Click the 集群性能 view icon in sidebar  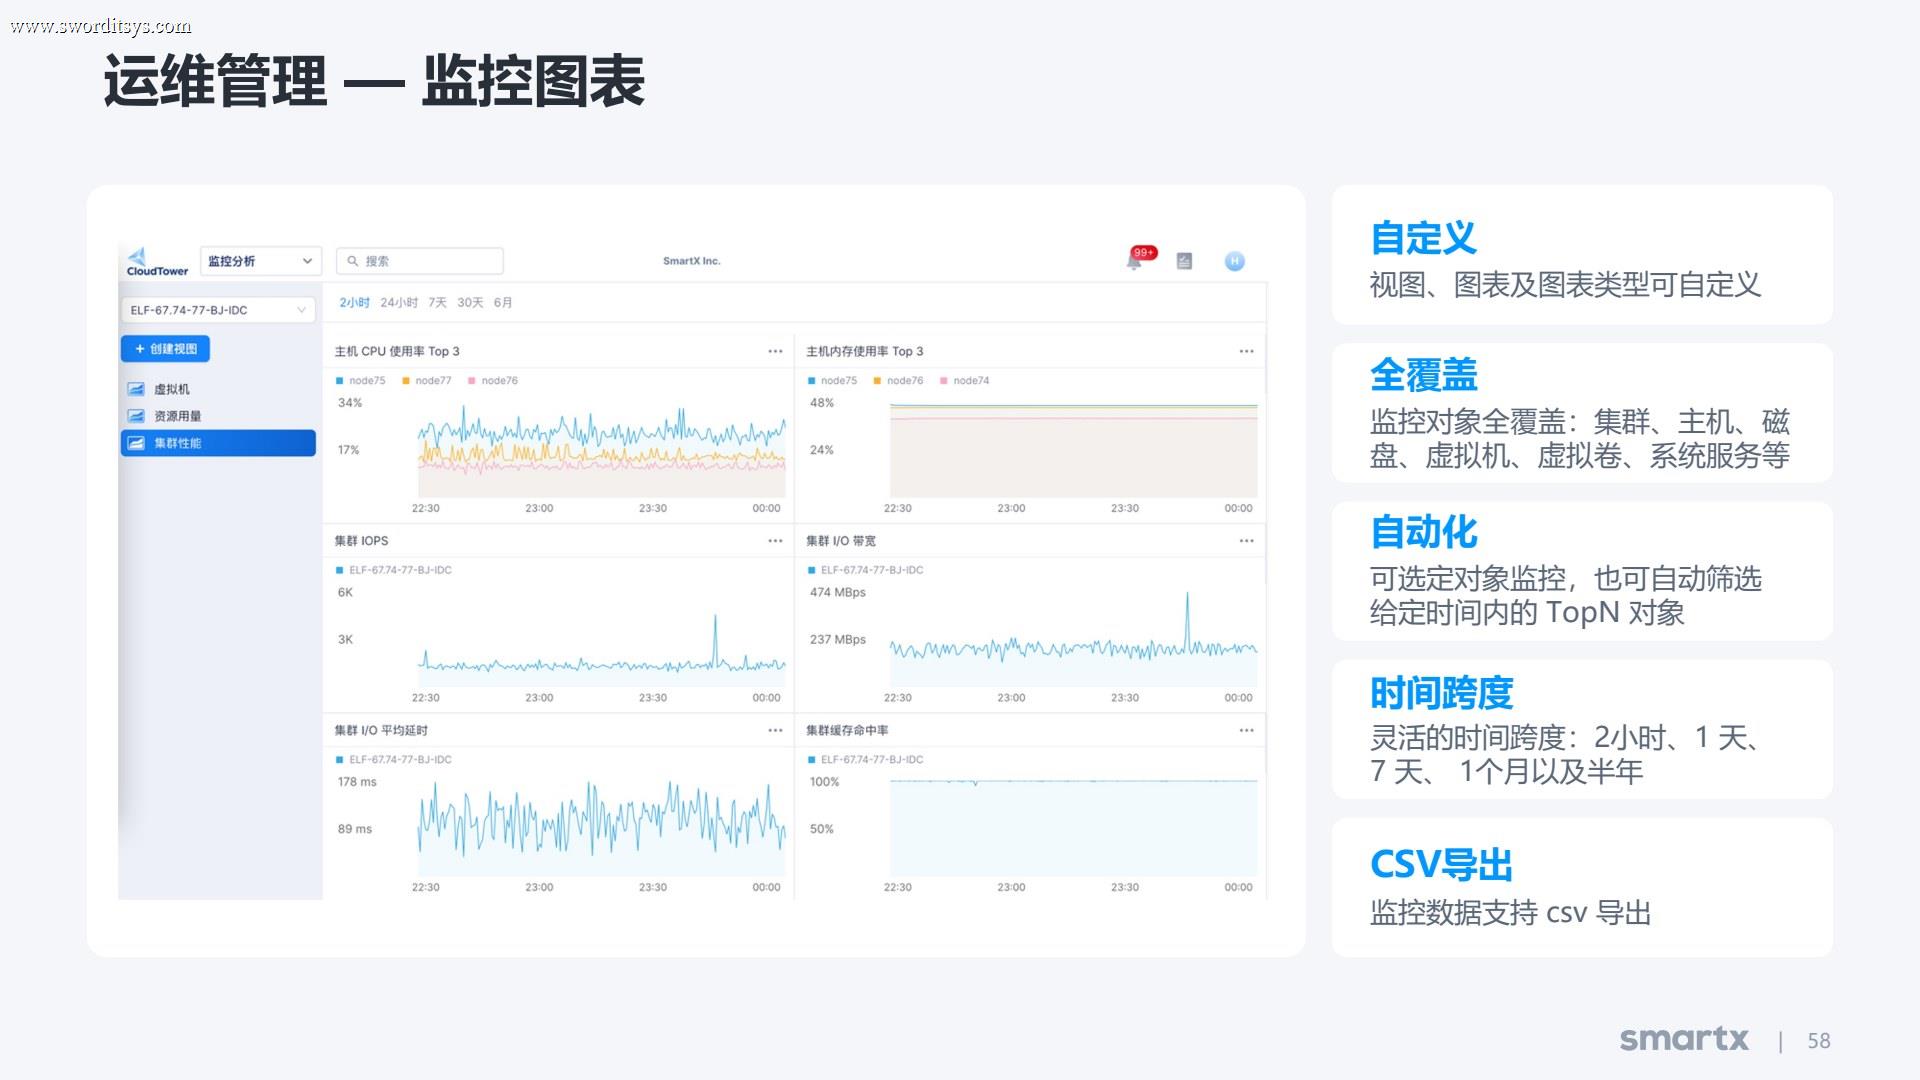coord(136,443)
